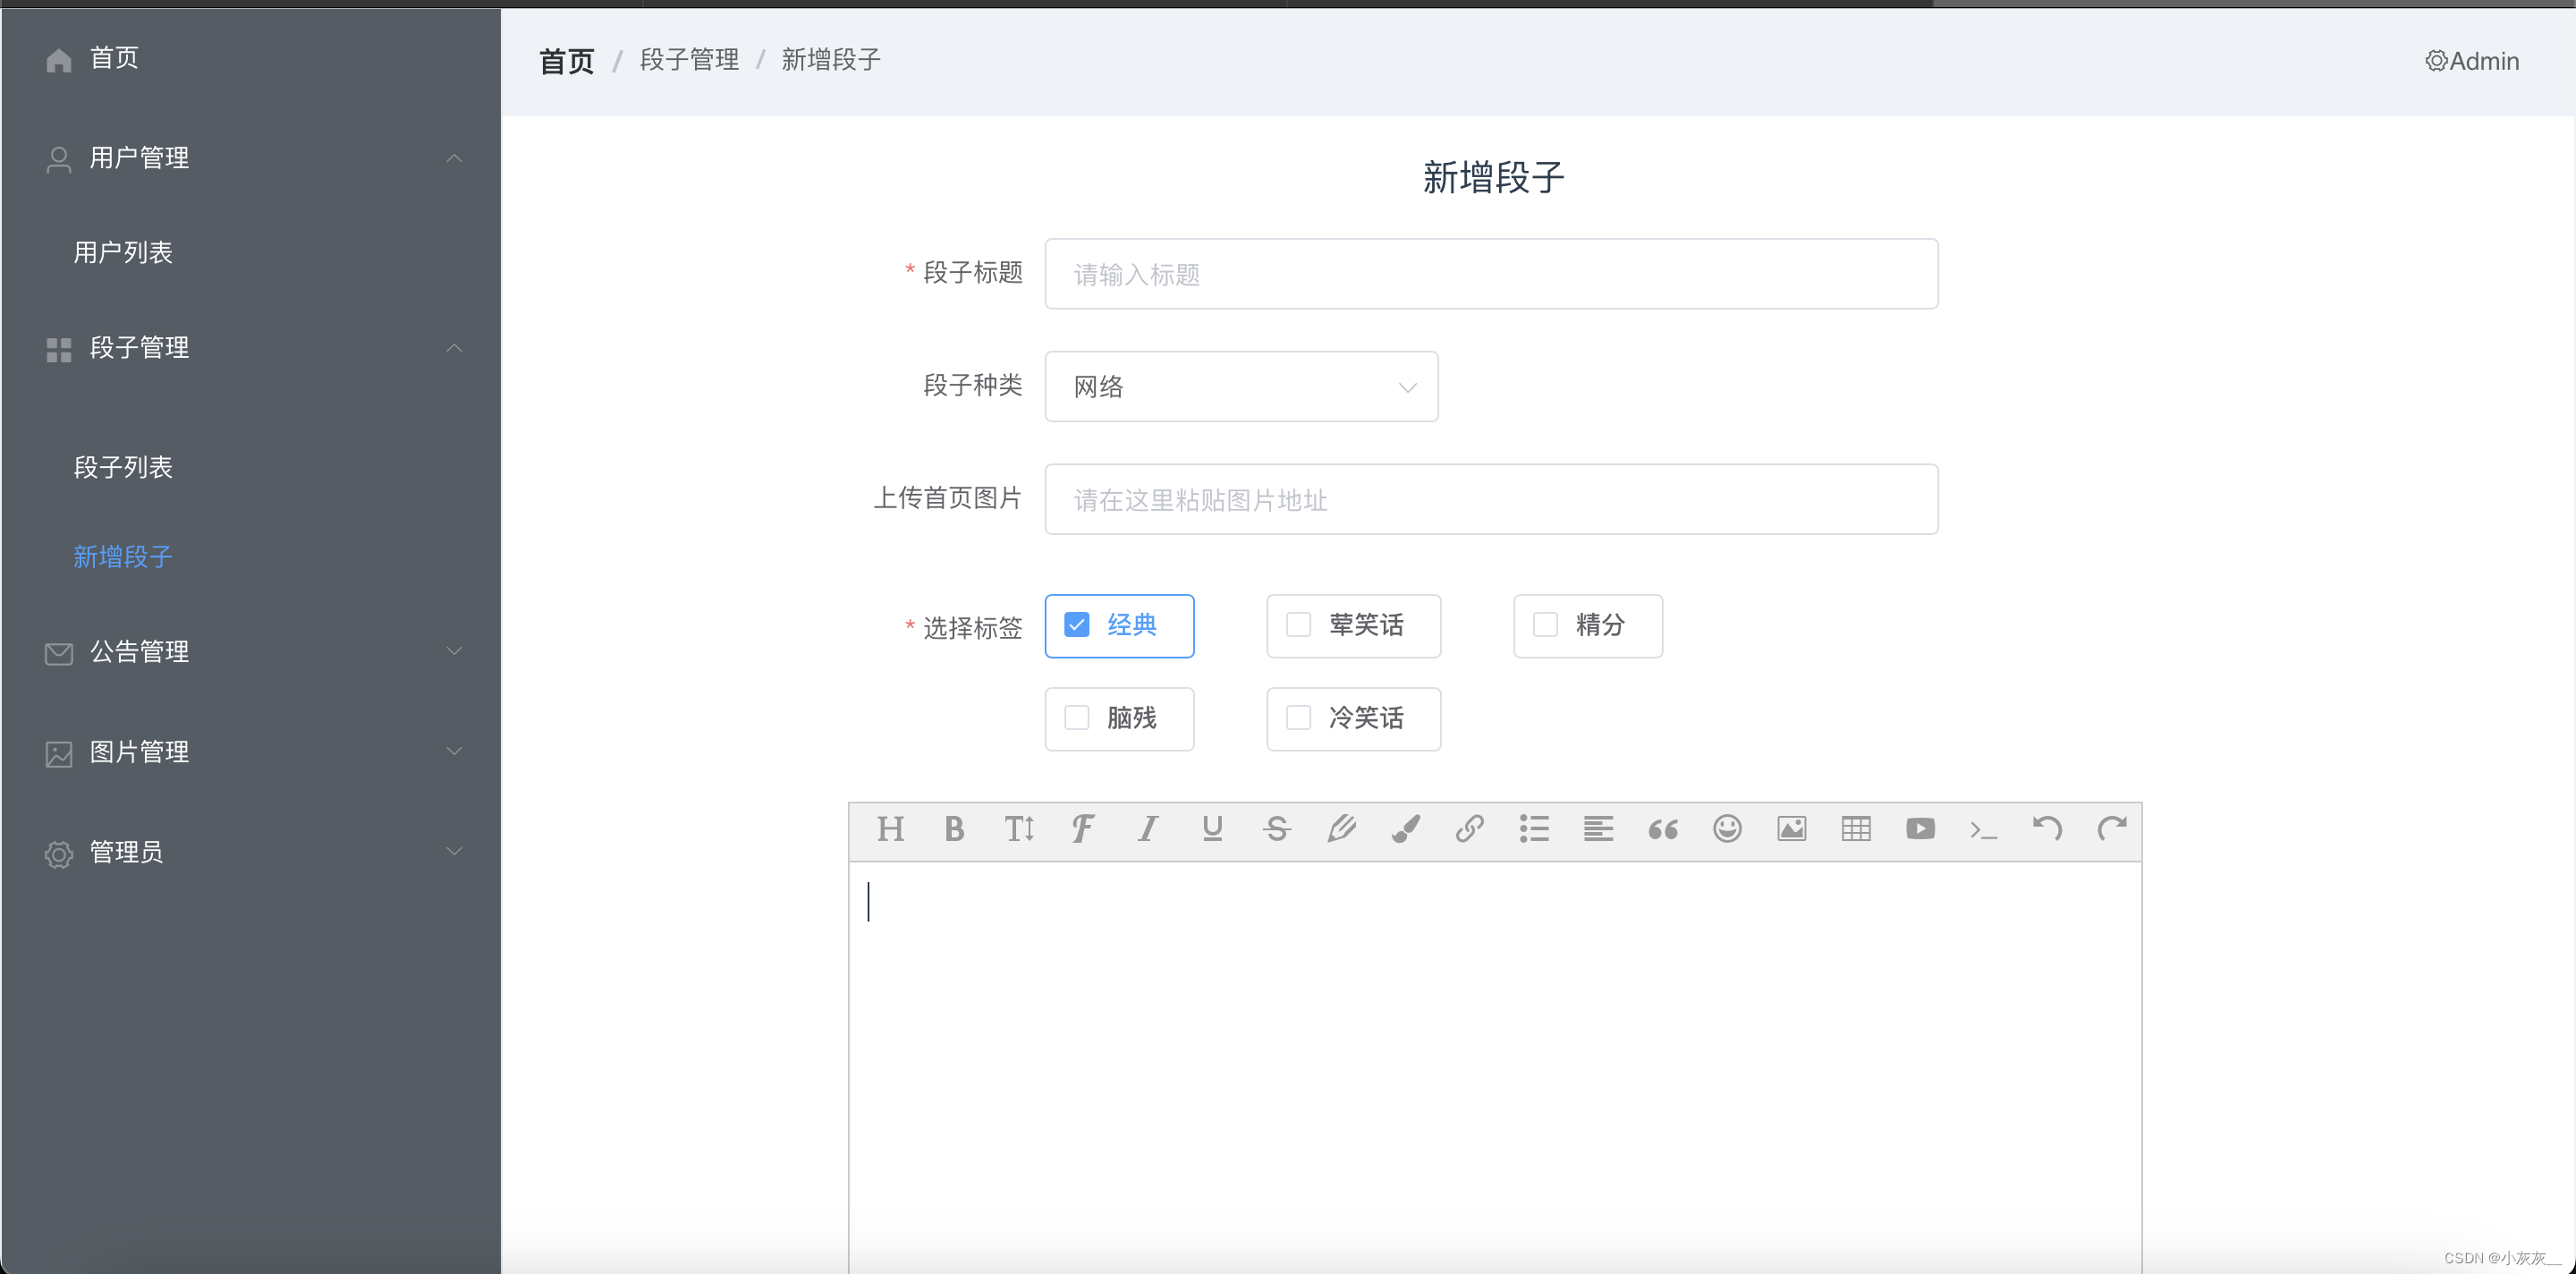2576x1274 pixels.
Task: Open the 用户列表 sidebar menu item
Action: click(123, 252)
